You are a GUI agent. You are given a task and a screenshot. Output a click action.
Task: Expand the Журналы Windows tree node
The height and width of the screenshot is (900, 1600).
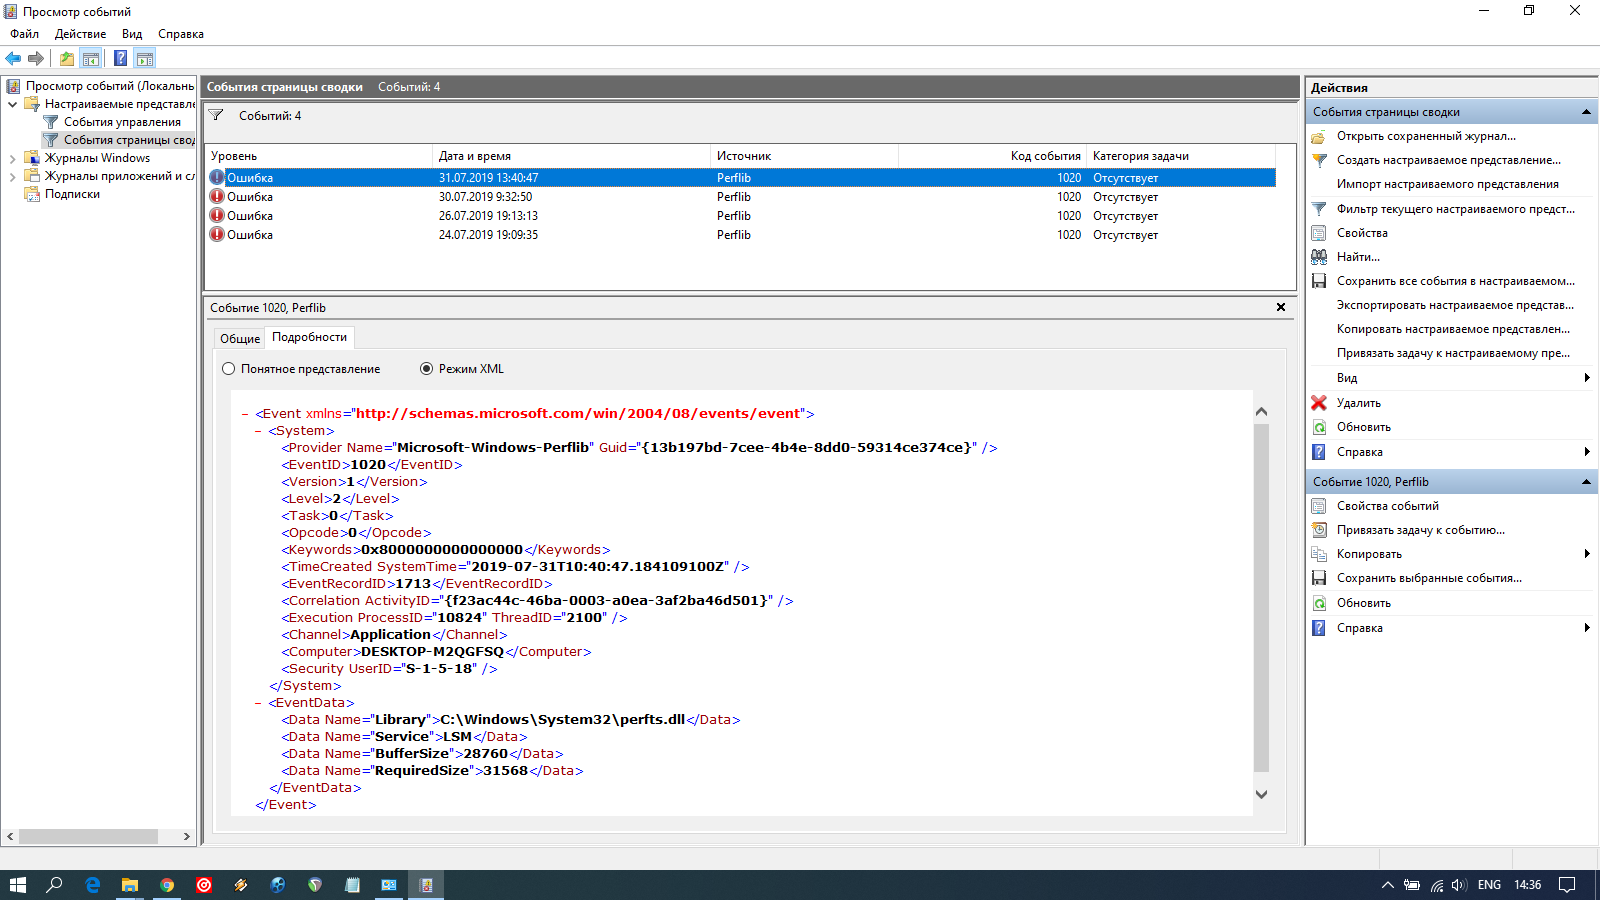tap(12, 158)
